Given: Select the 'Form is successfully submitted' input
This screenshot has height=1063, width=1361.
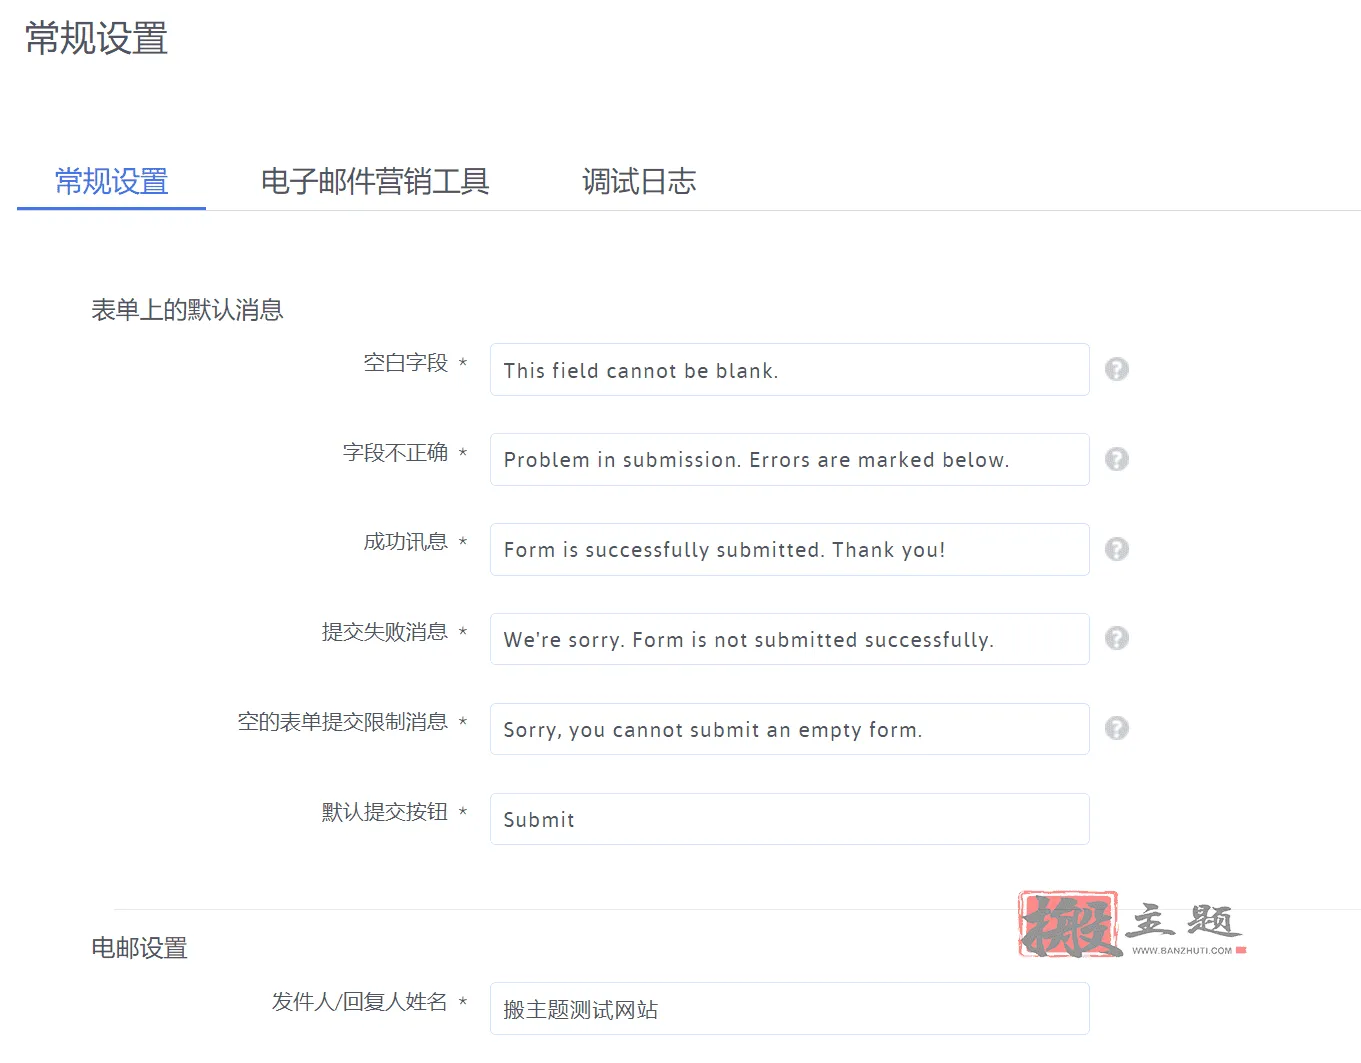Looking at the screenshot, I should 789,550.
